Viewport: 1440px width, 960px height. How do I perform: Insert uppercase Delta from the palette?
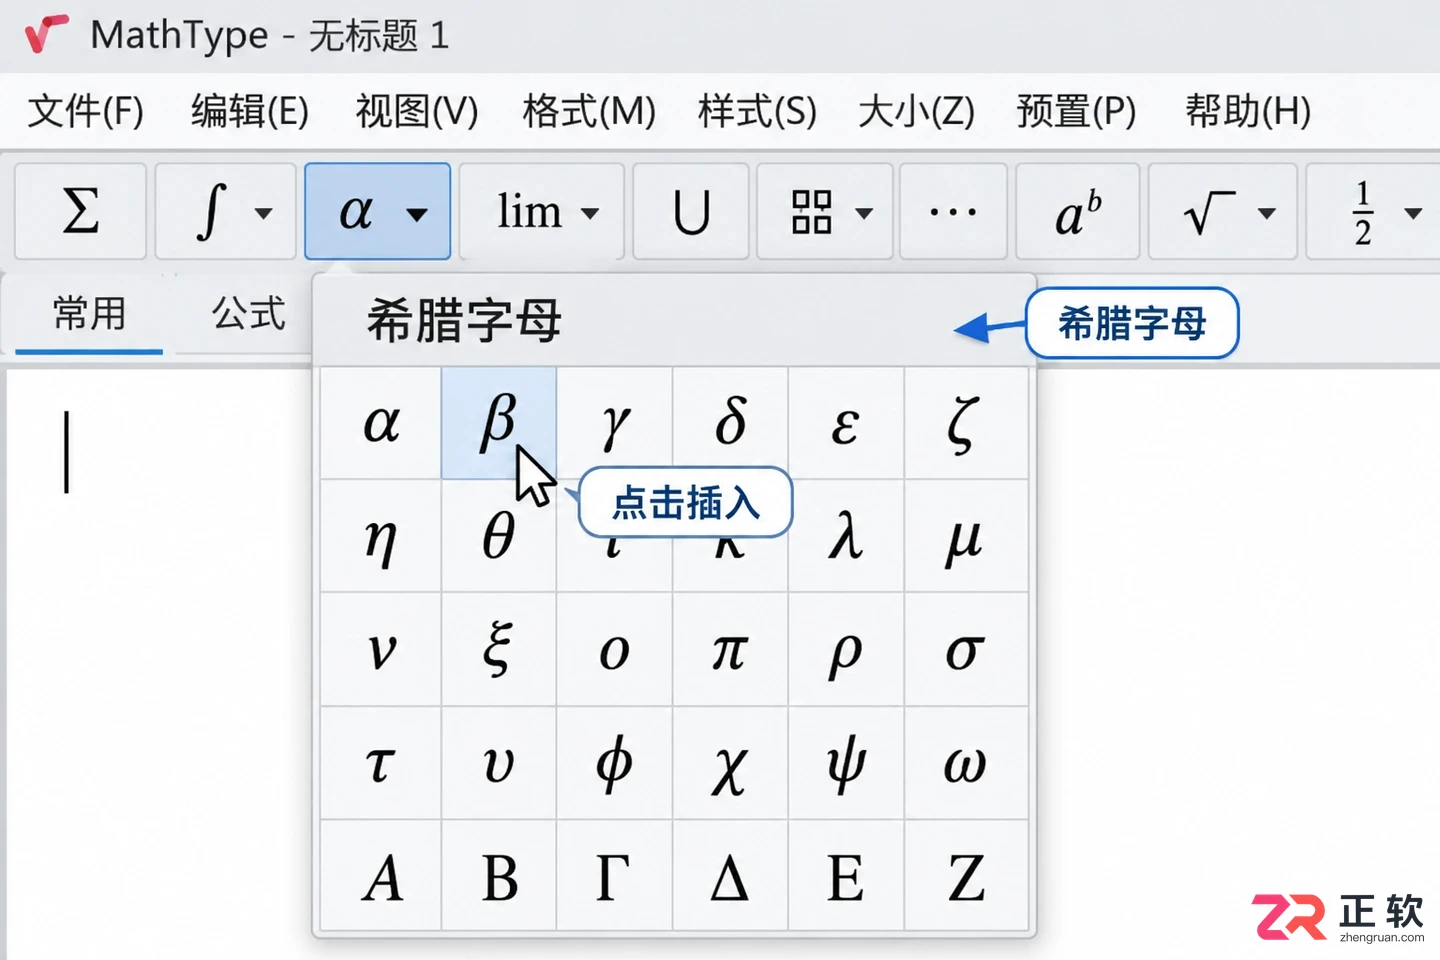click(731, 876)
